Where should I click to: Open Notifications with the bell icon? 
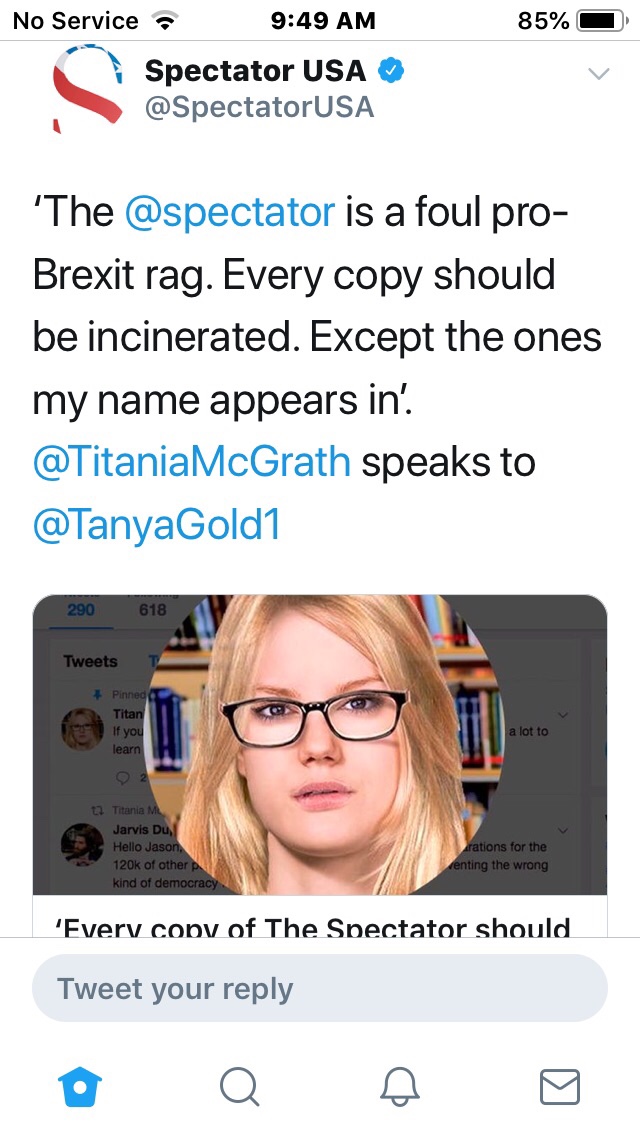point(400,1087)
